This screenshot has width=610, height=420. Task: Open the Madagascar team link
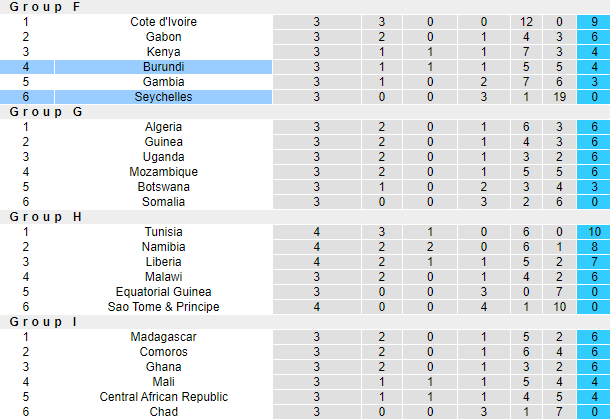coord(163,337)
